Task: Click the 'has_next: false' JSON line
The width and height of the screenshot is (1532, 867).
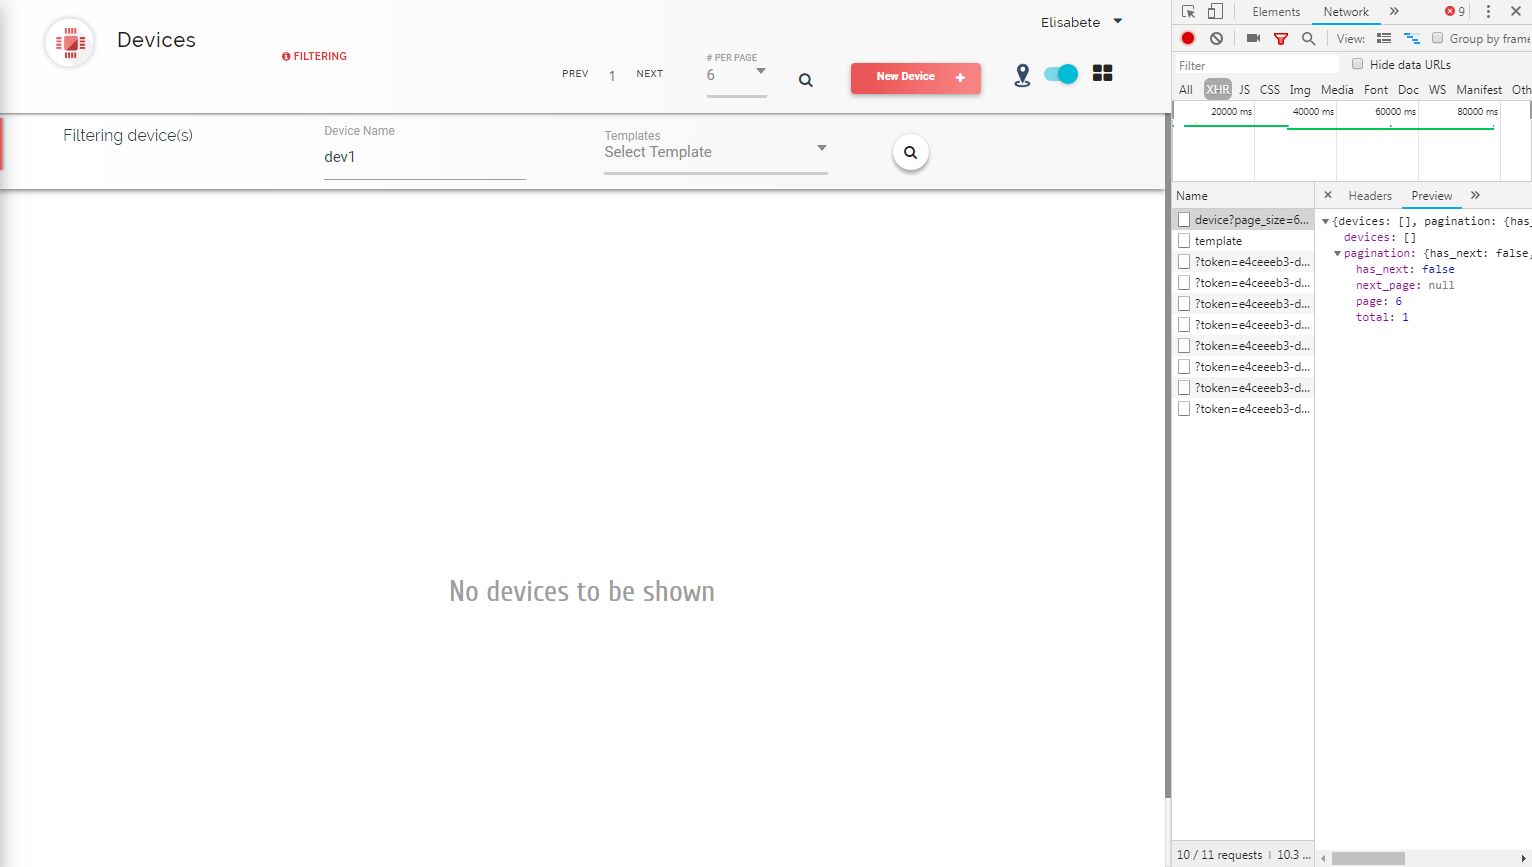Action: 1405,269
